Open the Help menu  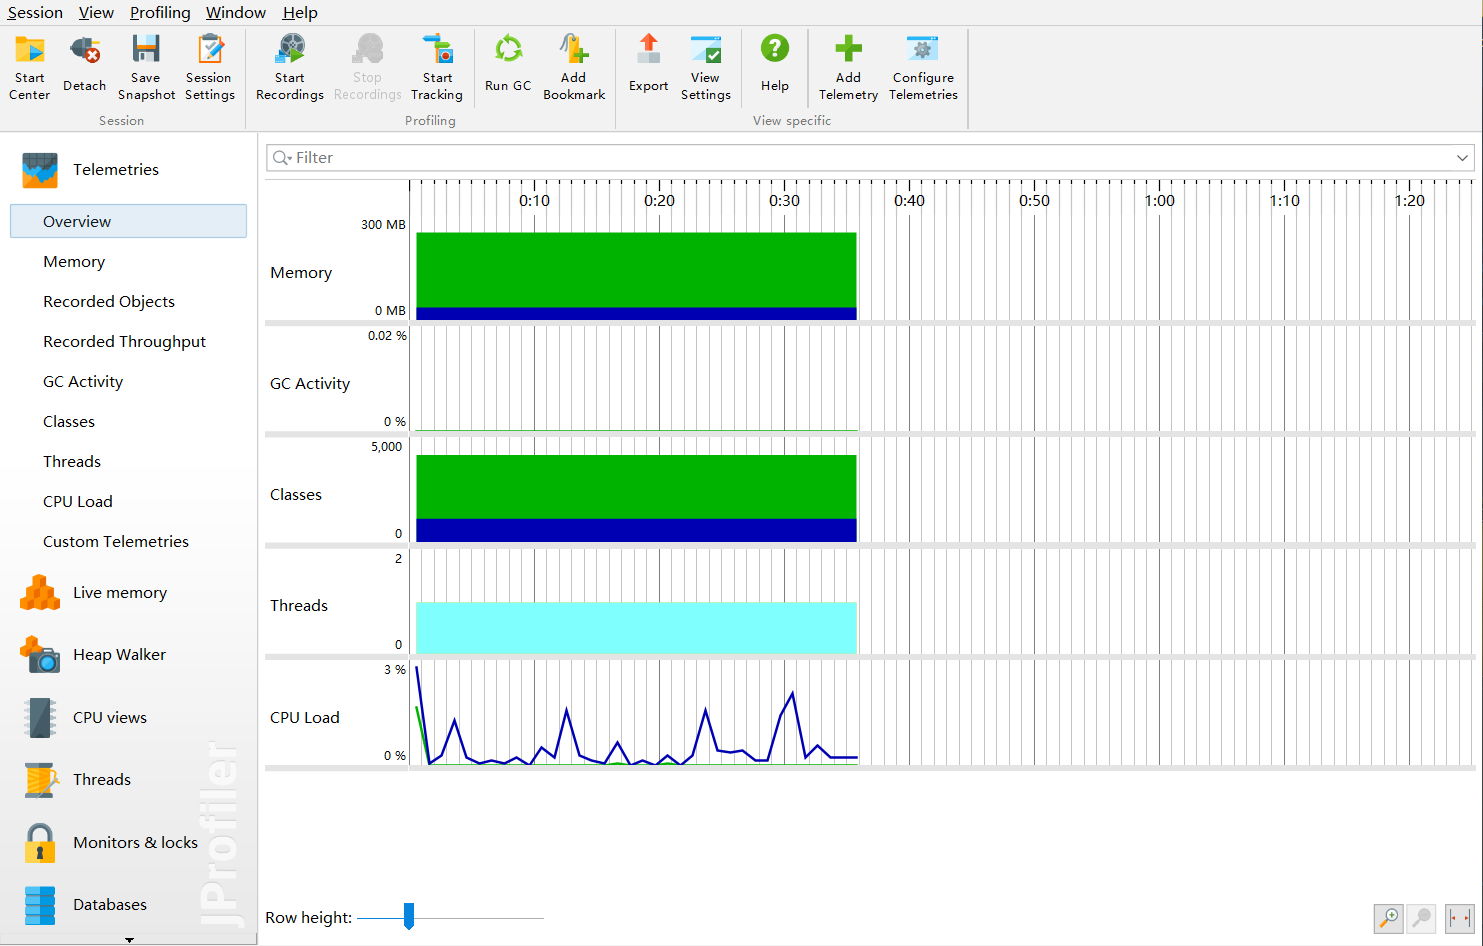pyautogui.click(x=300, y=13)
